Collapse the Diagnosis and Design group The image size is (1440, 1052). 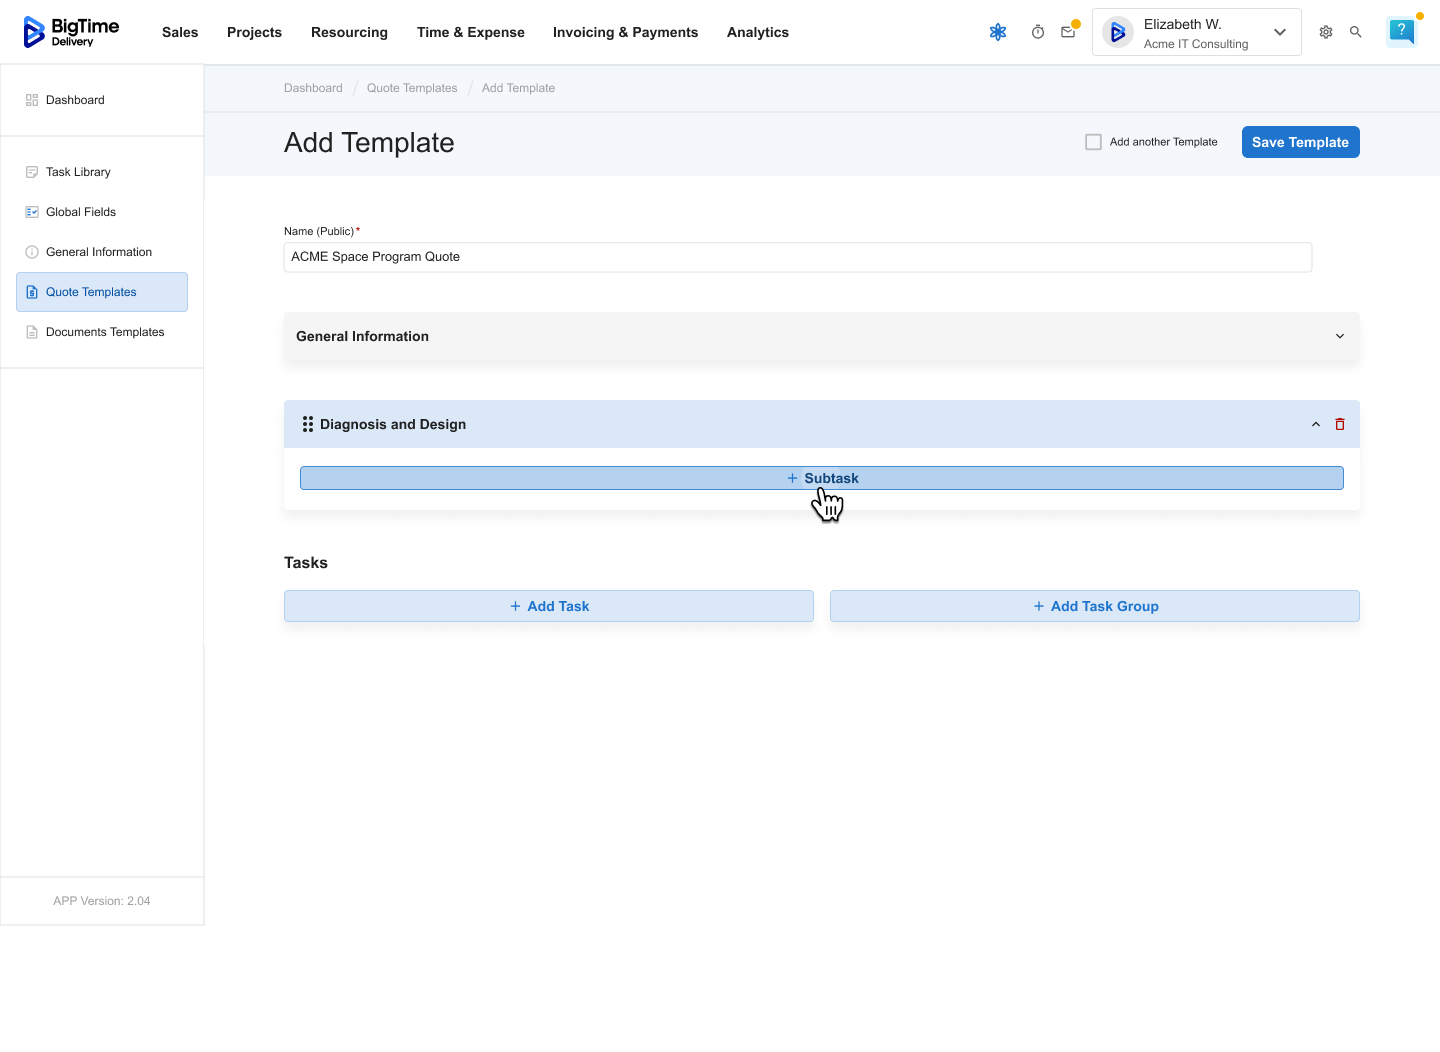1316,424
